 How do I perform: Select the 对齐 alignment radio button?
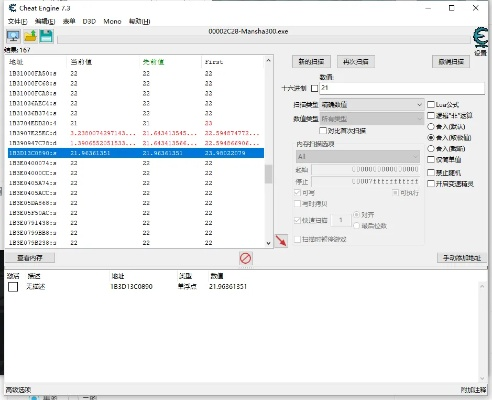[x=356, y=215]
